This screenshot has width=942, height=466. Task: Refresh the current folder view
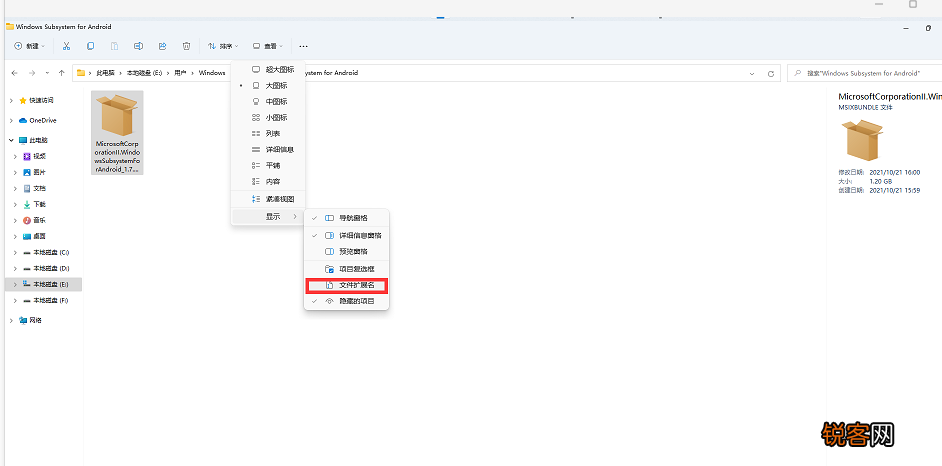(771, 73)
